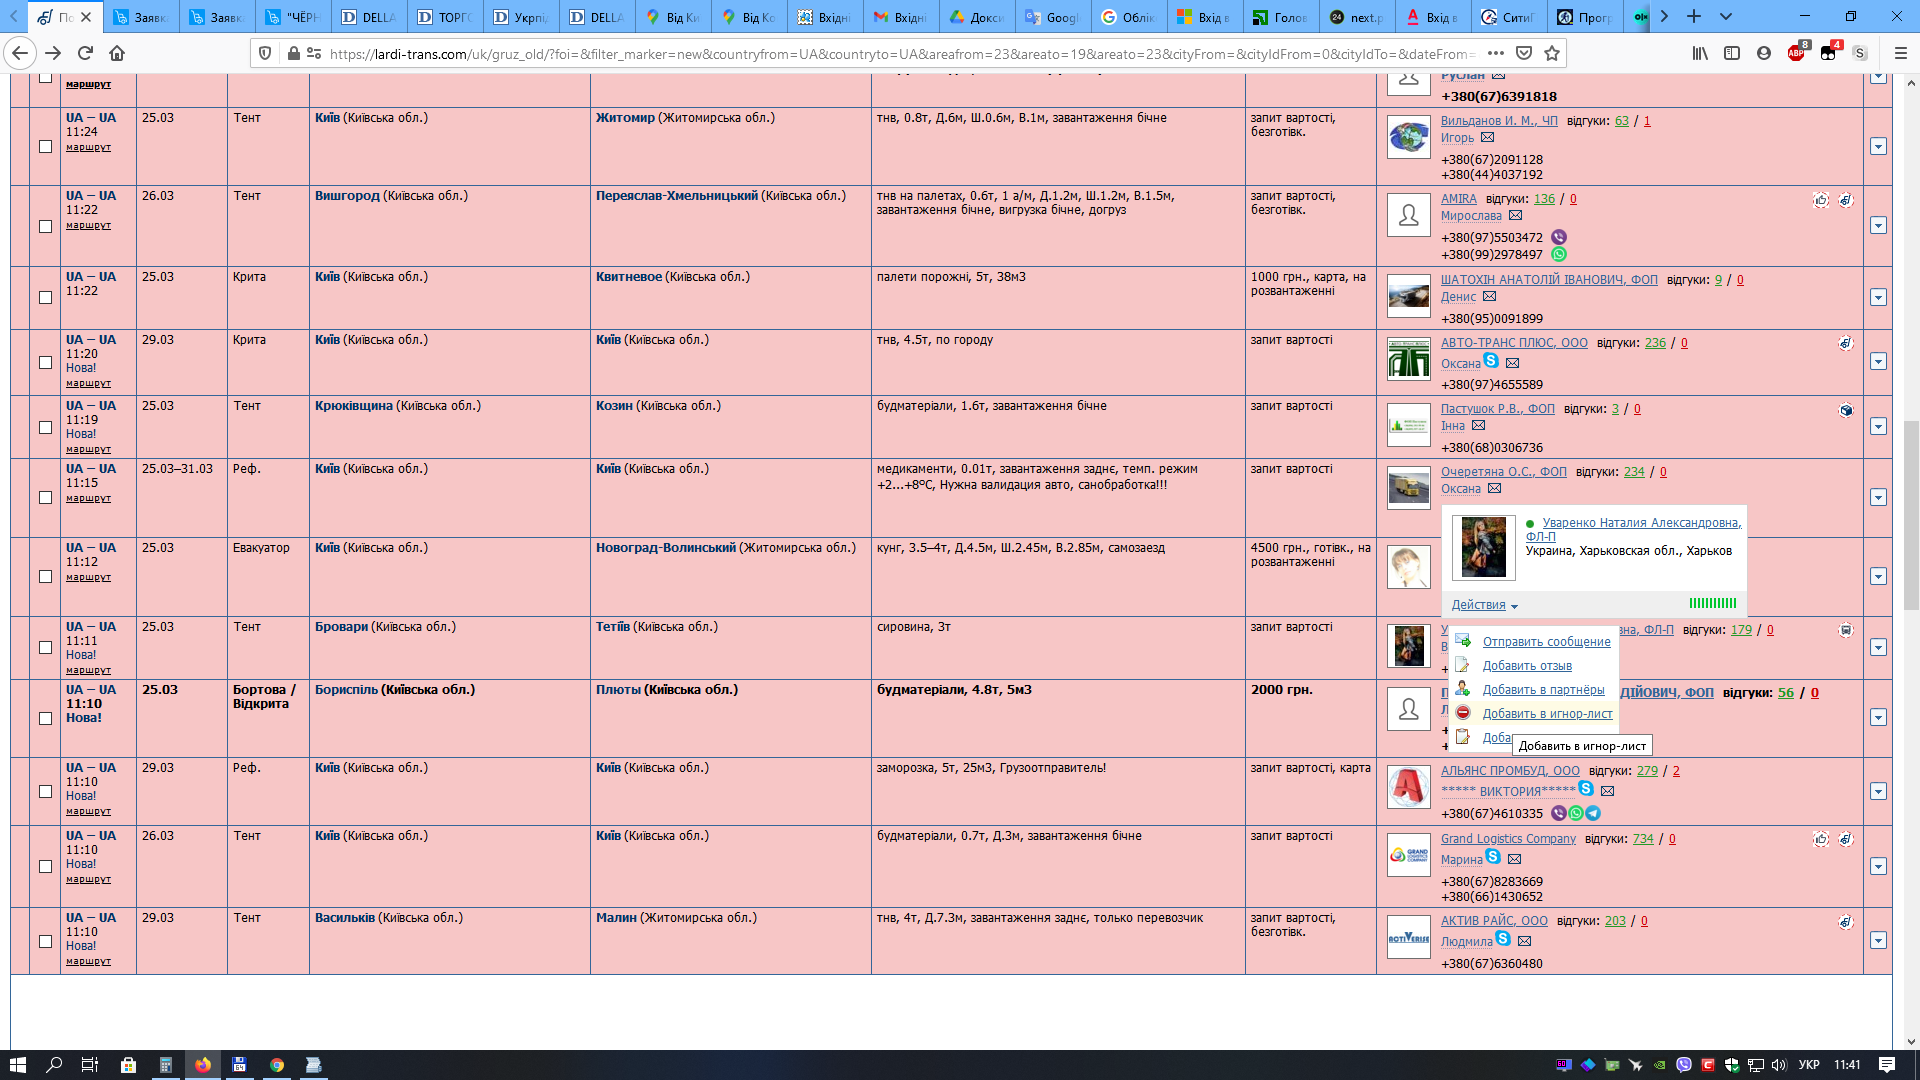Click package badge icon in Пастушок Р.В. row
This screenshot has height=1080, width=1920.
click(x=1846, y=410)
